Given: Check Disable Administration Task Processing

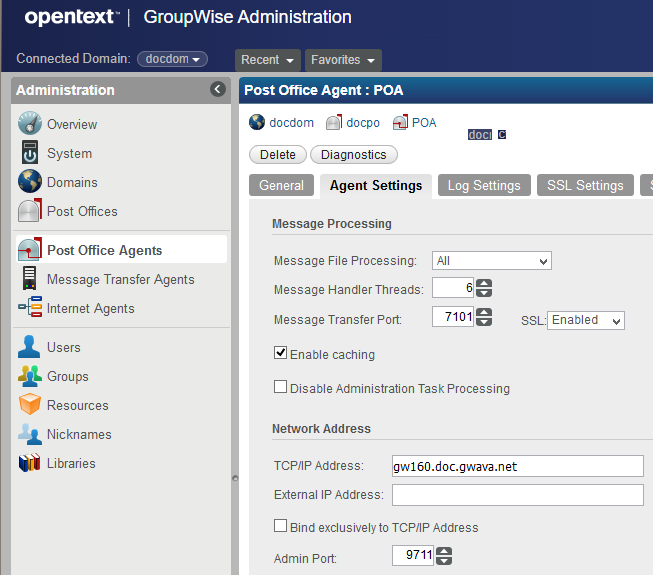Looking at the screenshot, I should pos(281,387).
